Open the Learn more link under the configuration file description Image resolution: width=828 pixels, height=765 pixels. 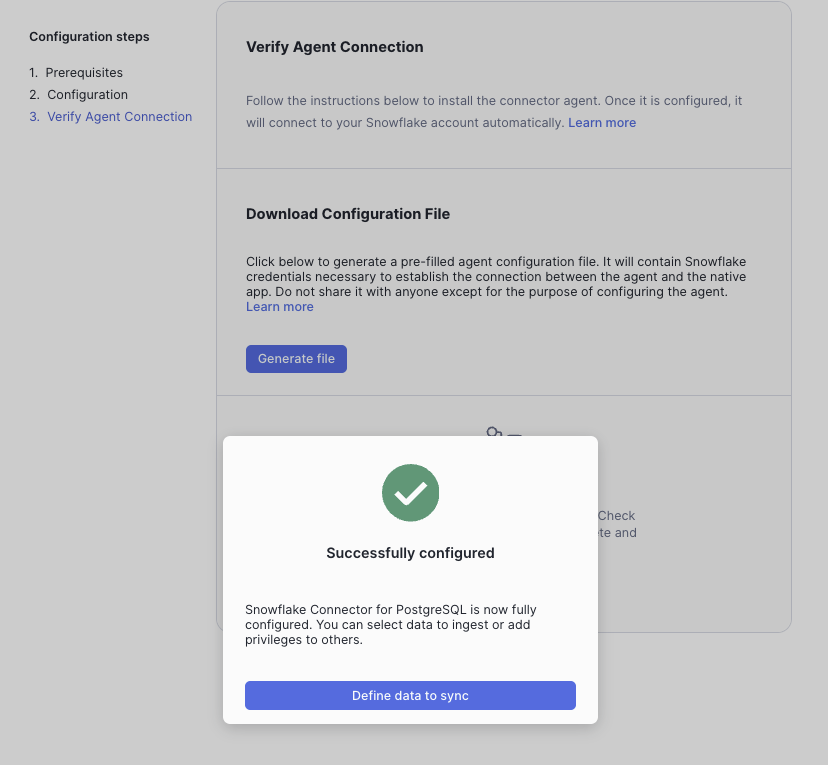(x=279, y=306)
